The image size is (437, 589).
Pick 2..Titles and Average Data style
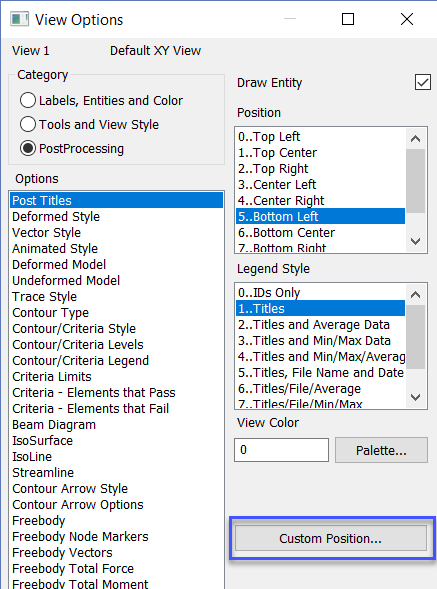[321, 325]
